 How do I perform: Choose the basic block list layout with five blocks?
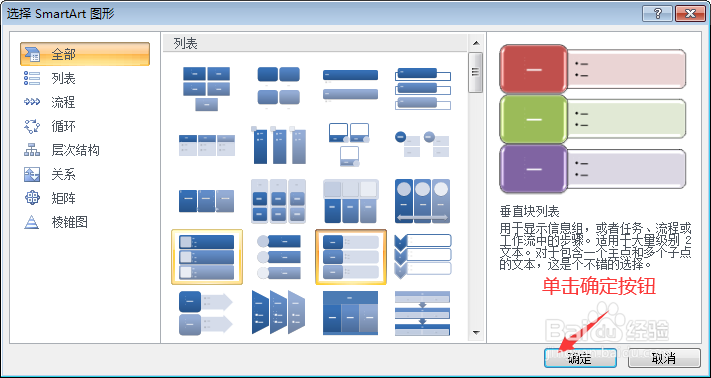(207, 89)
